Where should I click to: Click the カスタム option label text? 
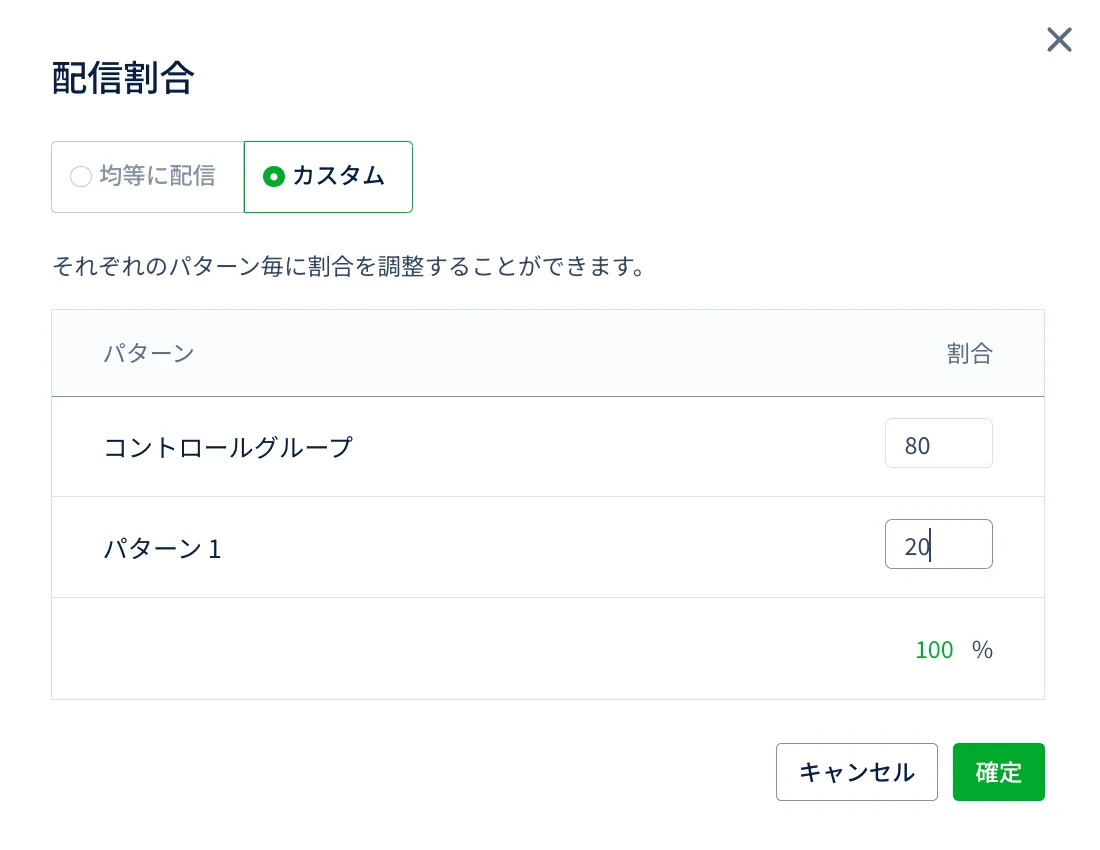pos(338,176)
